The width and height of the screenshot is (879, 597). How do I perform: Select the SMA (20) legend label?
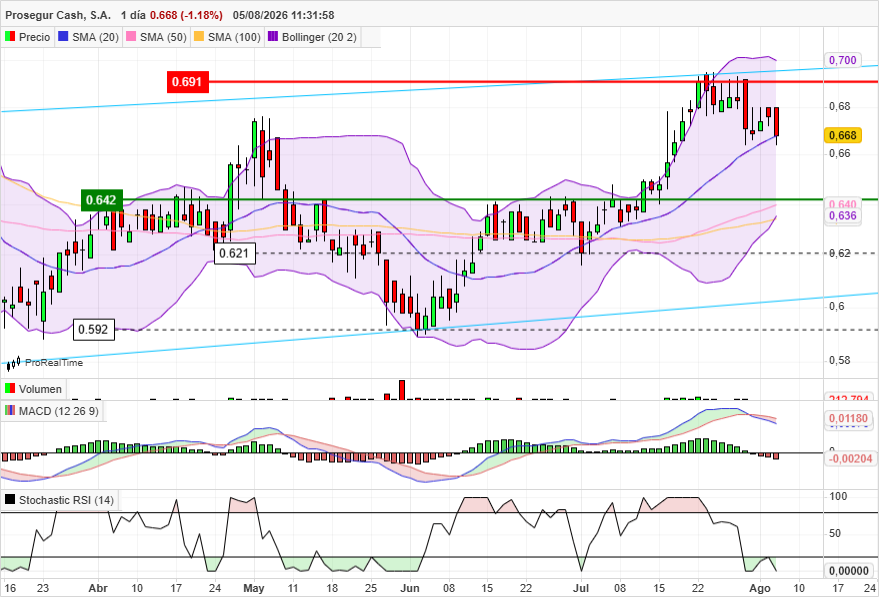(95, 37)
